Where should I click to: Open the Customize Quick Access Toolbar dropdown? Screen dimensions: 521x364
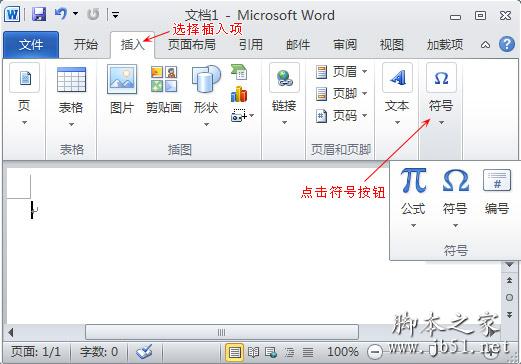pyautogui.click(x=115, y=15)
